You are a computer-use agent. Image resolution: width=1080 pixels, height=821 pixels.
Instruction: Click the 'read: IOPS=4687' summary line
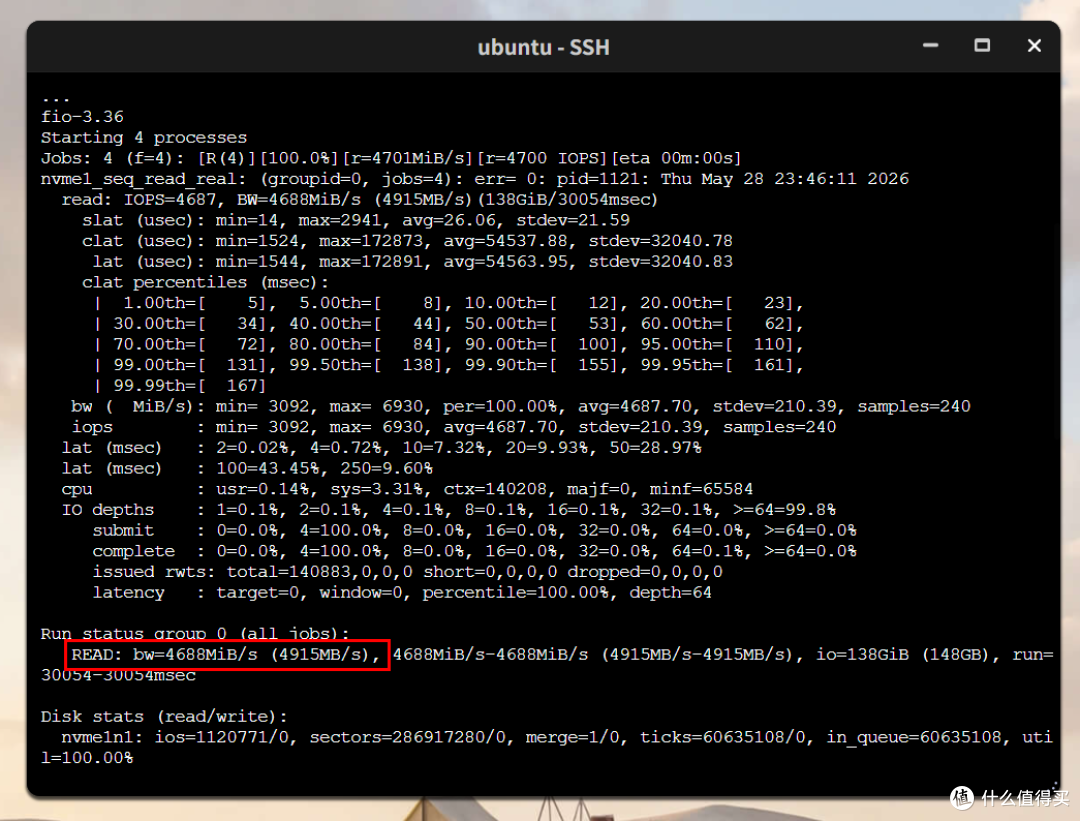360,199
